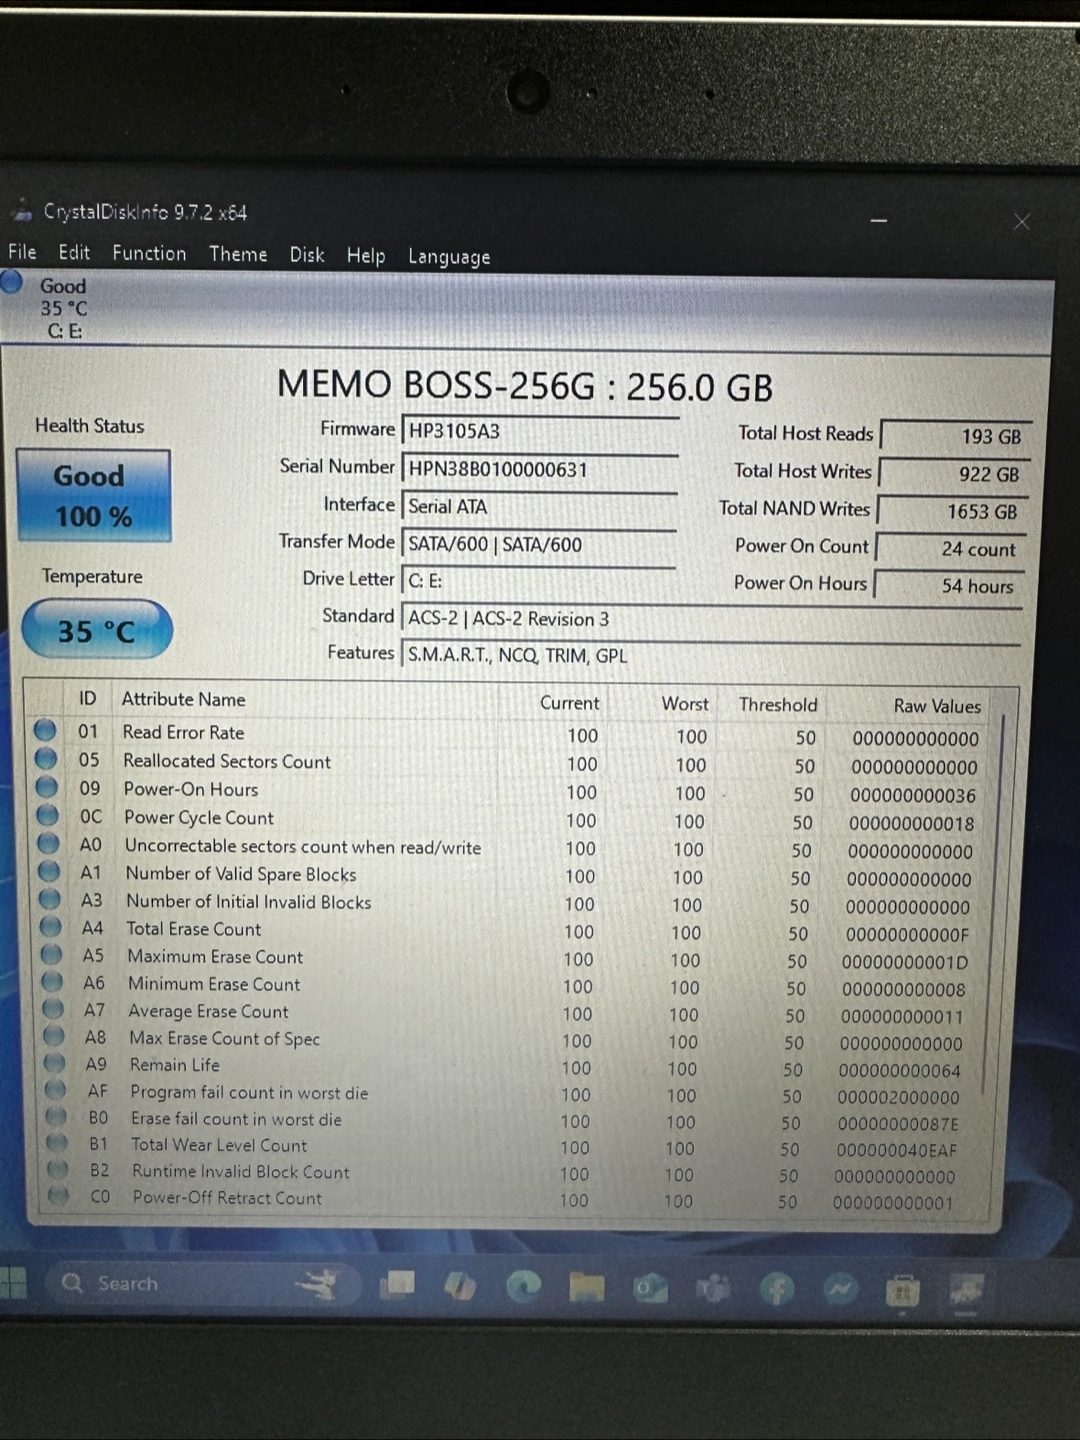Click the Worst column header
The width and height of the screenshot is (1080, 1440).
[685, 704]
